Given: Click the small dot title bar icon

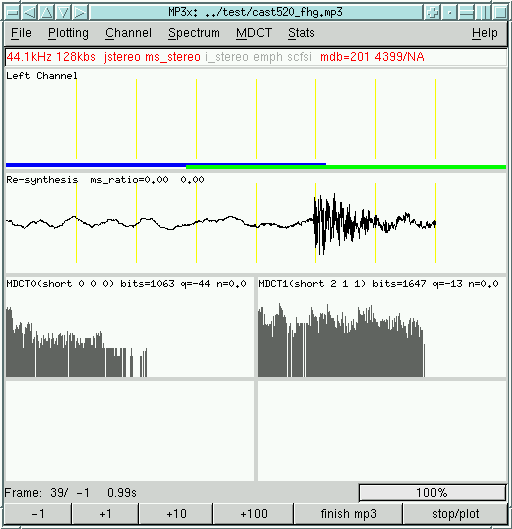Looking at the screenshot, I should pos(449,12).
